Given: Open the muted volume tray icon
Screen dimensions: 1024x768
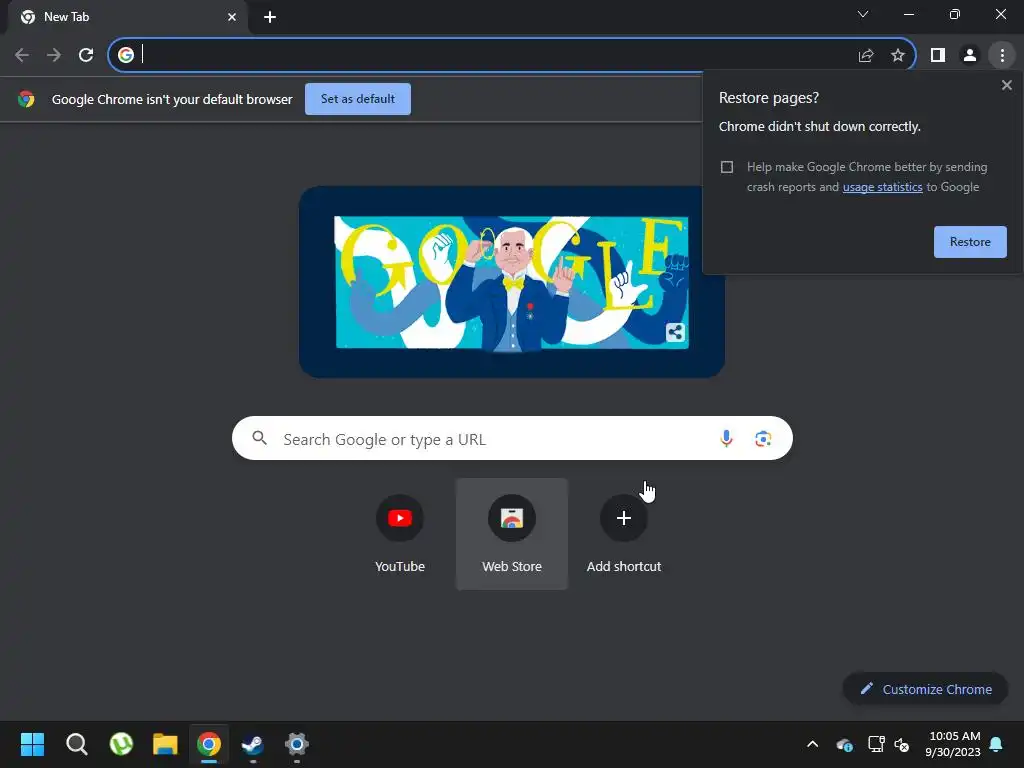Looking at the screenshot, I should [x=902, y=744].
